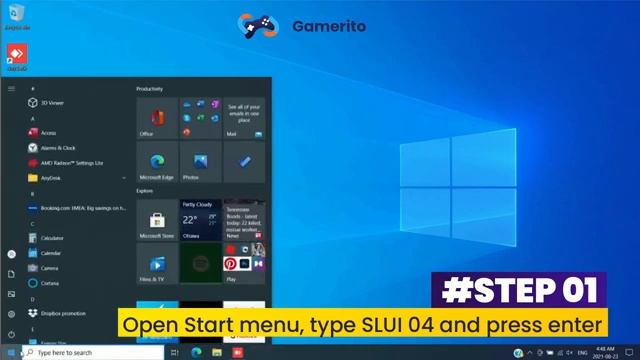Click the Productivity group header

[149, 89]
